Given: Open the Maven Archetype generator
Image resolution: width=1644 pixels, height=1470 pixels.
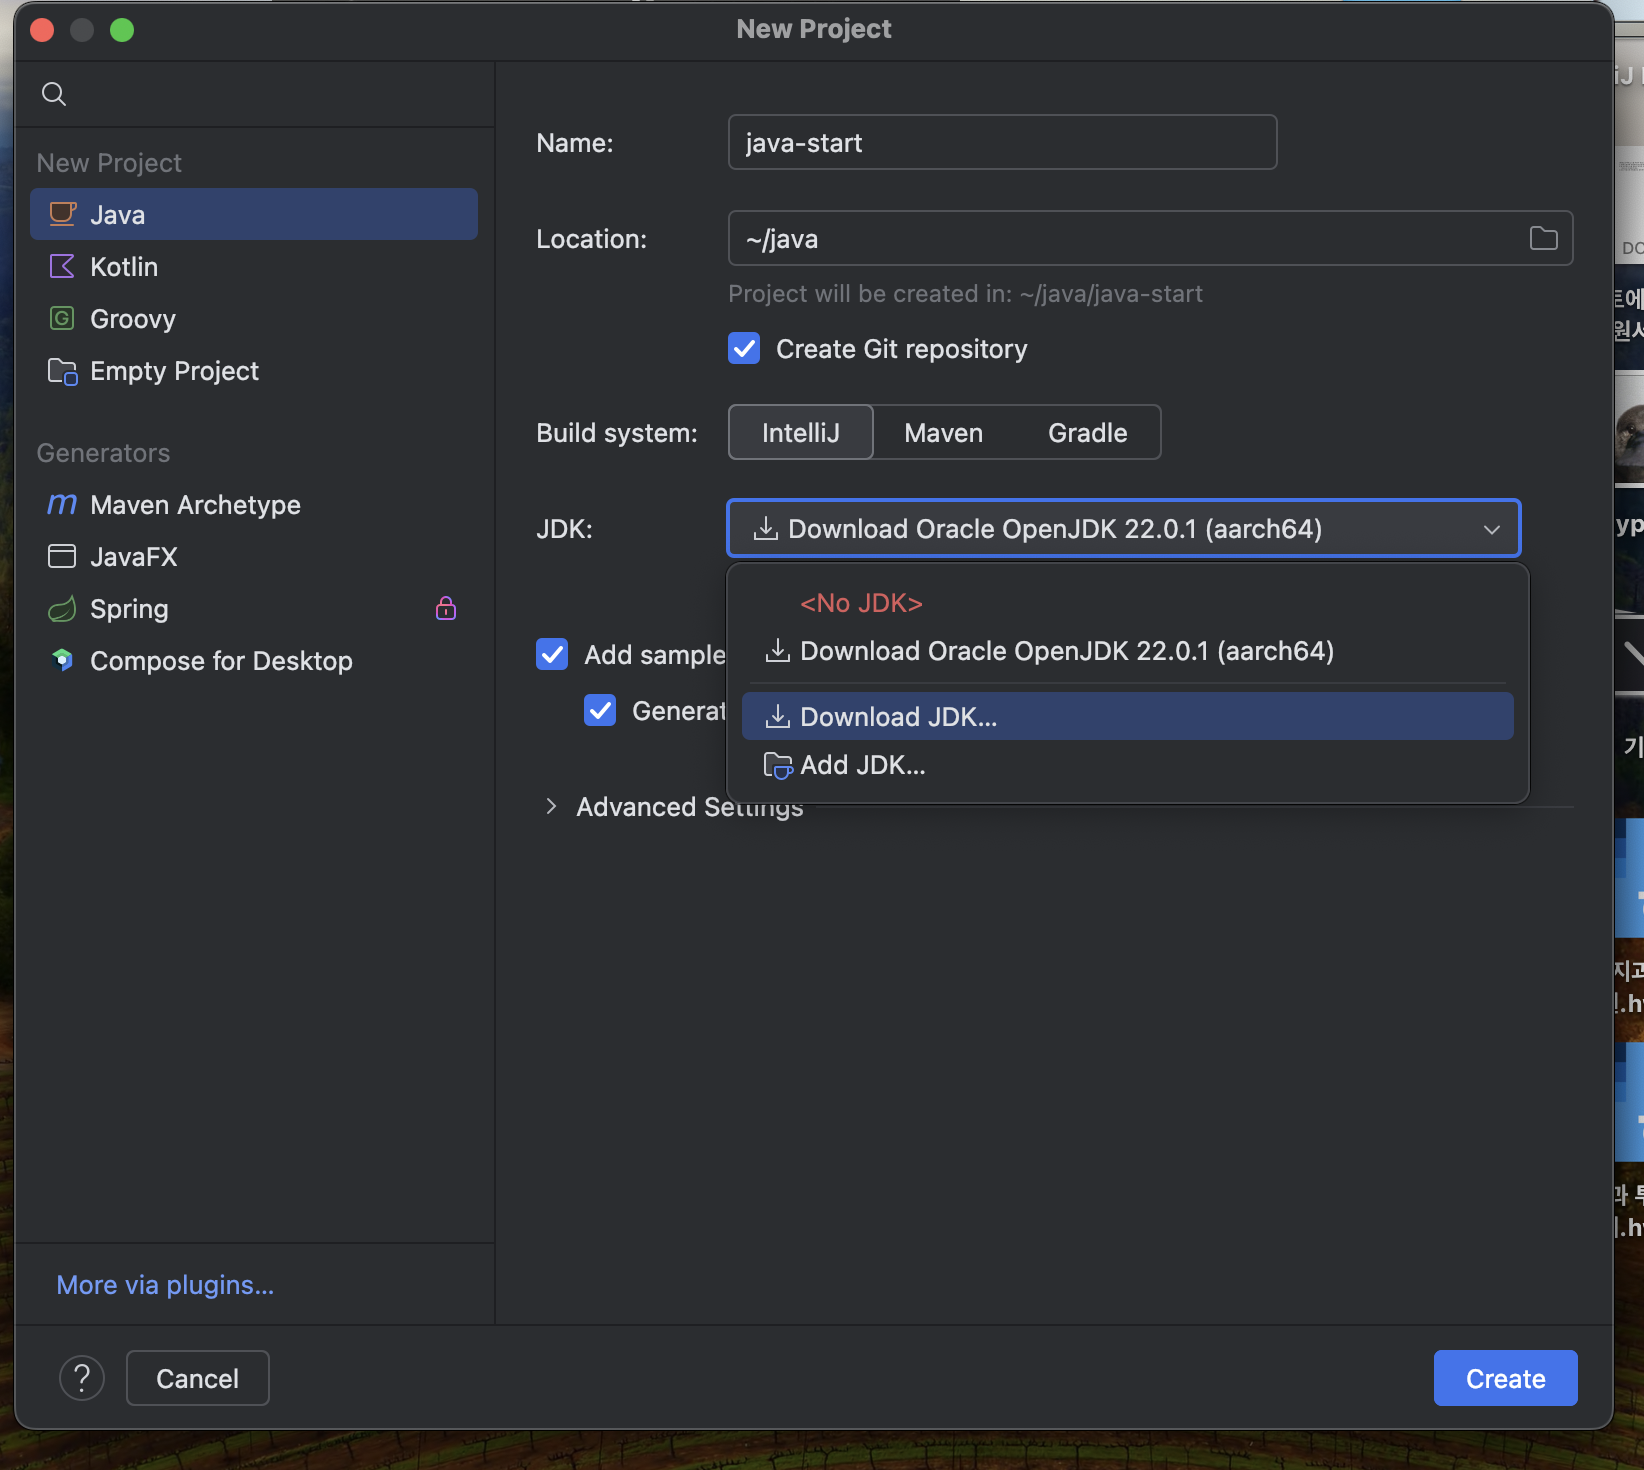Looking at the screenshot, I should click(x=195, y=505).
